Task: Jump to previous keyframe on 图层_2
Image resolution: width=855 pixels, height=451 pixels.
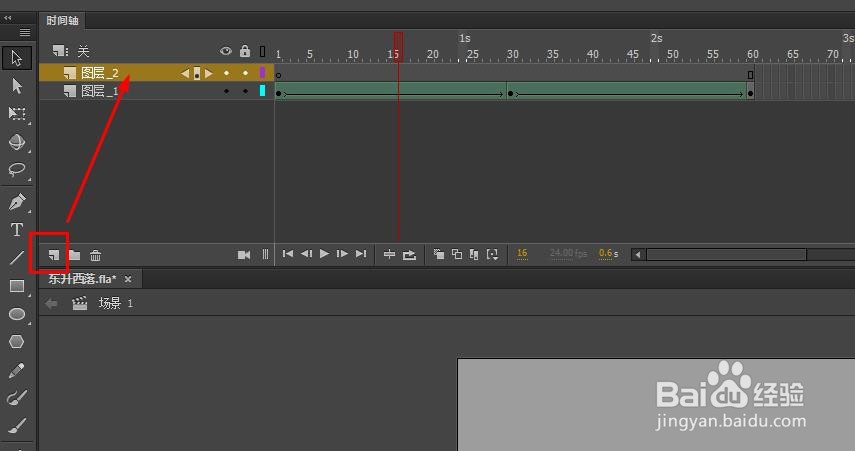Action: (185, 73)
